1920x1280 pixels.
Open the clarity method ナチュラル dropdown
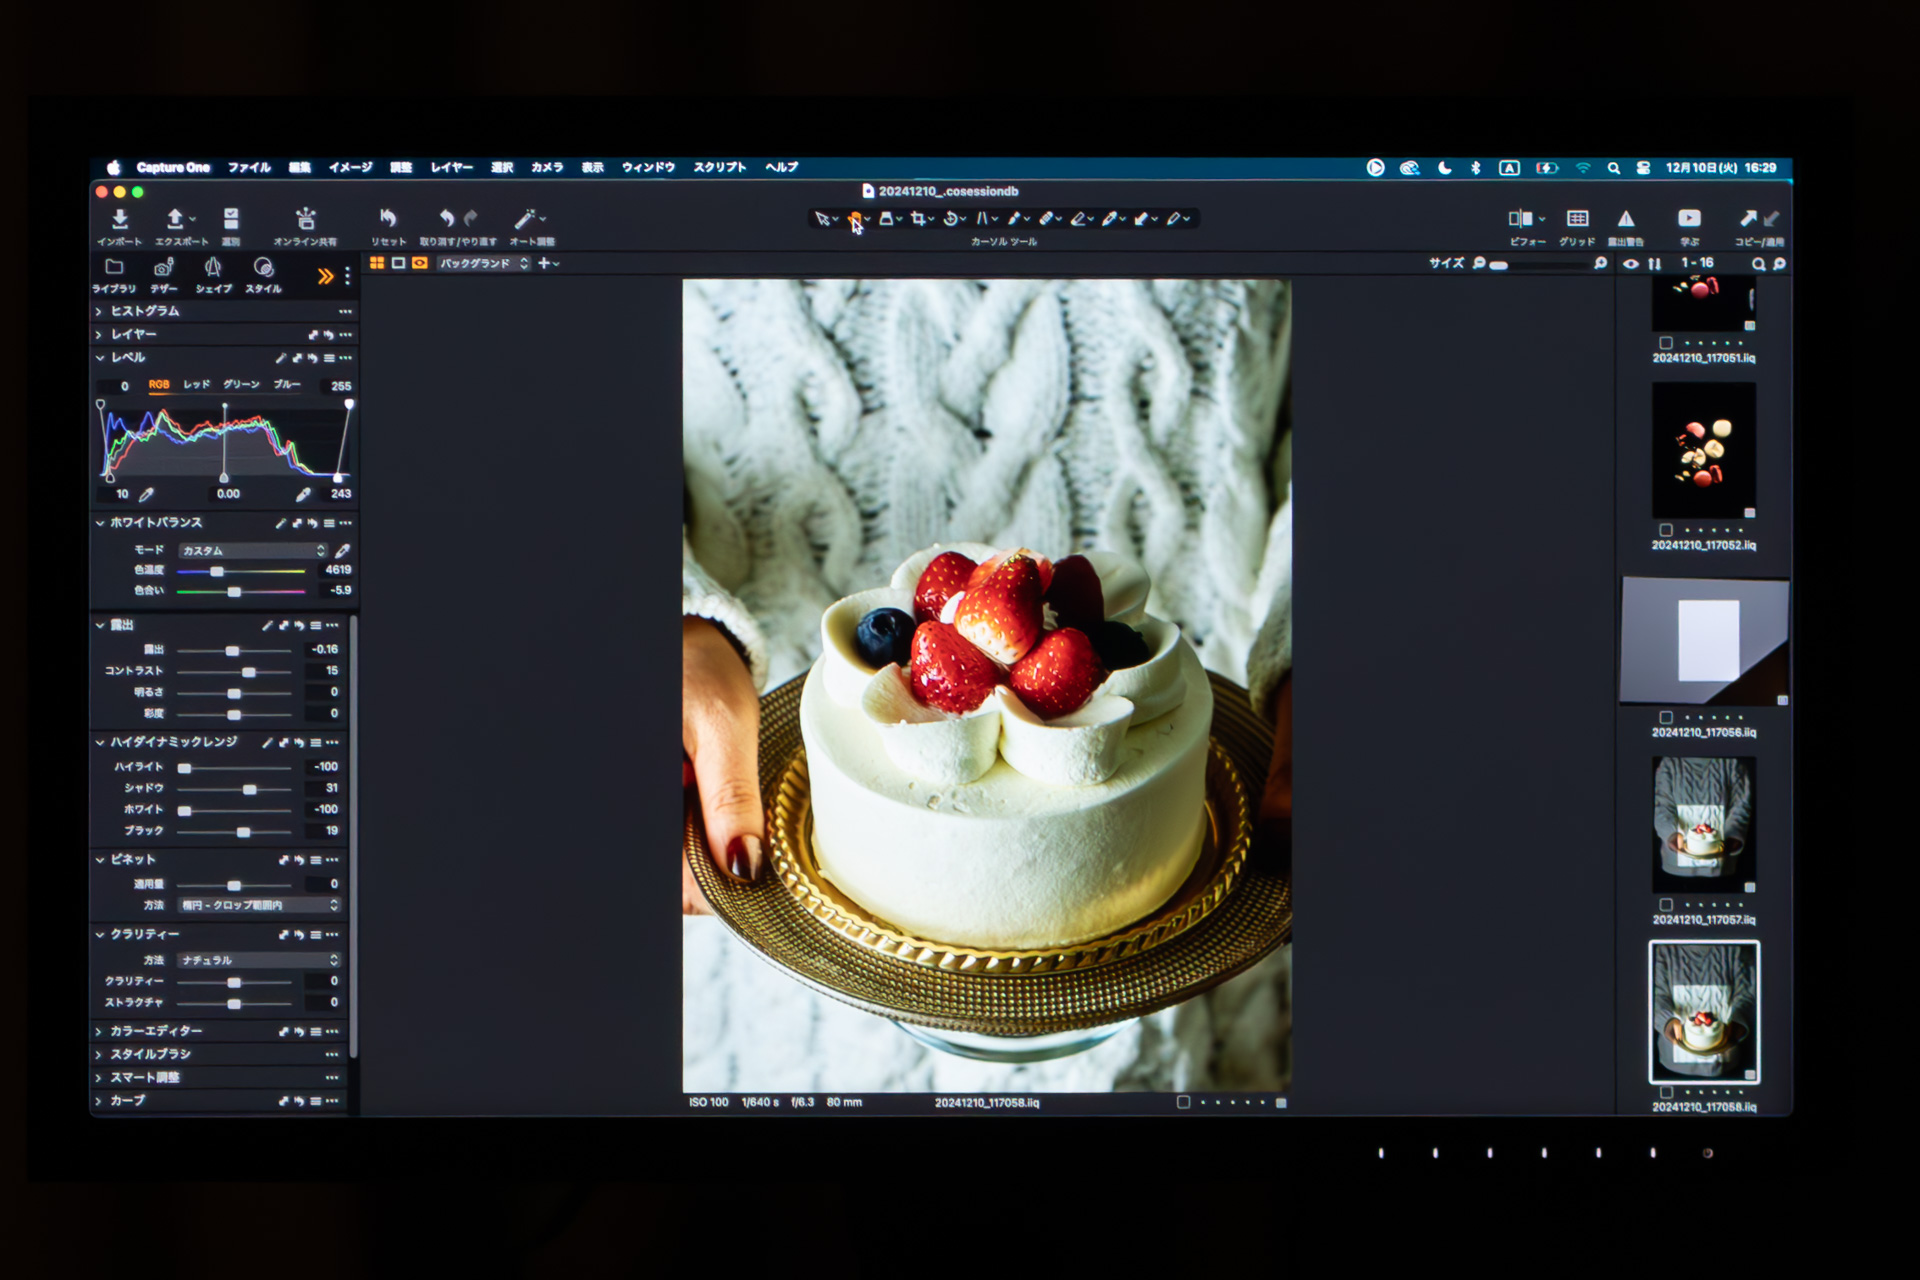[x=259, y=960]
